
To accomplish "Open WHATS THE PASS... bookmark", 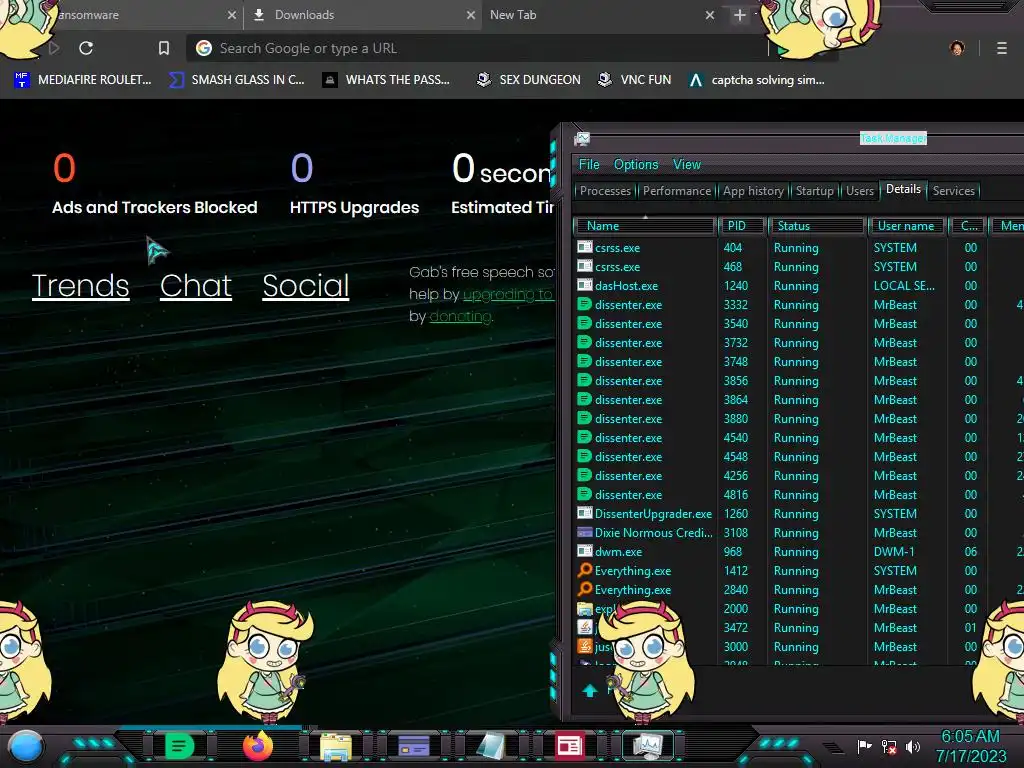I will (x=386, y=80).
